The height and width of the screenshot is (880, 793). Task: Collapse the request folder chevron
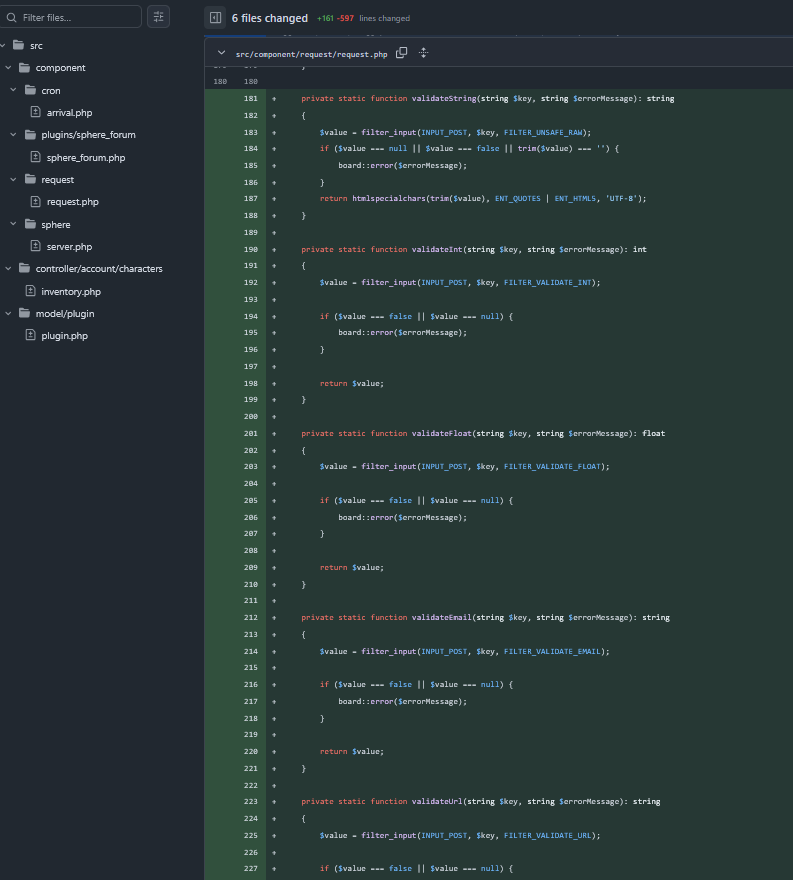pos(13,180)
